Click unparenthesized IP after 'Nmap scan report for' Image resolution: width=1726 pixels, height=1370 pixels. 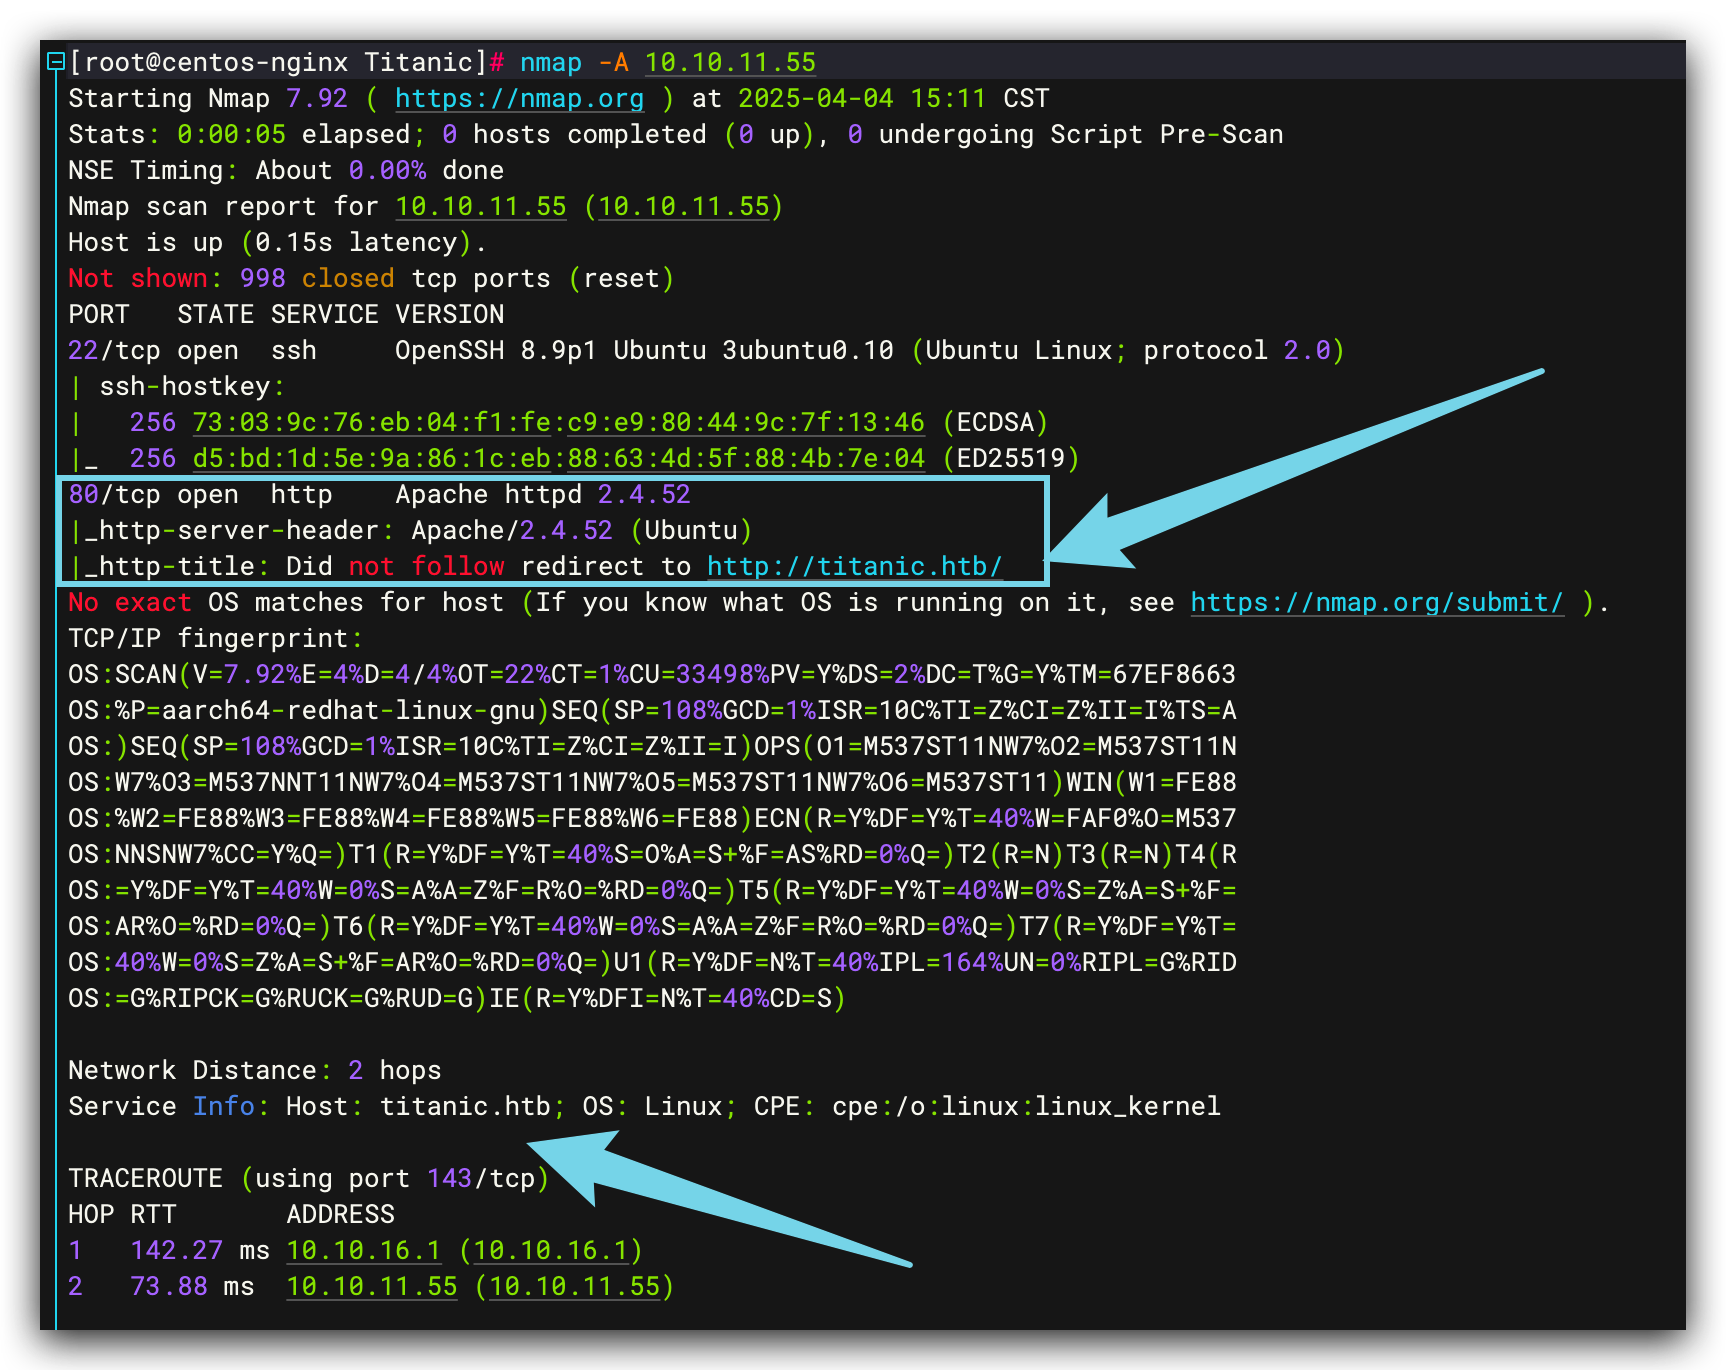tap(480, 207)
